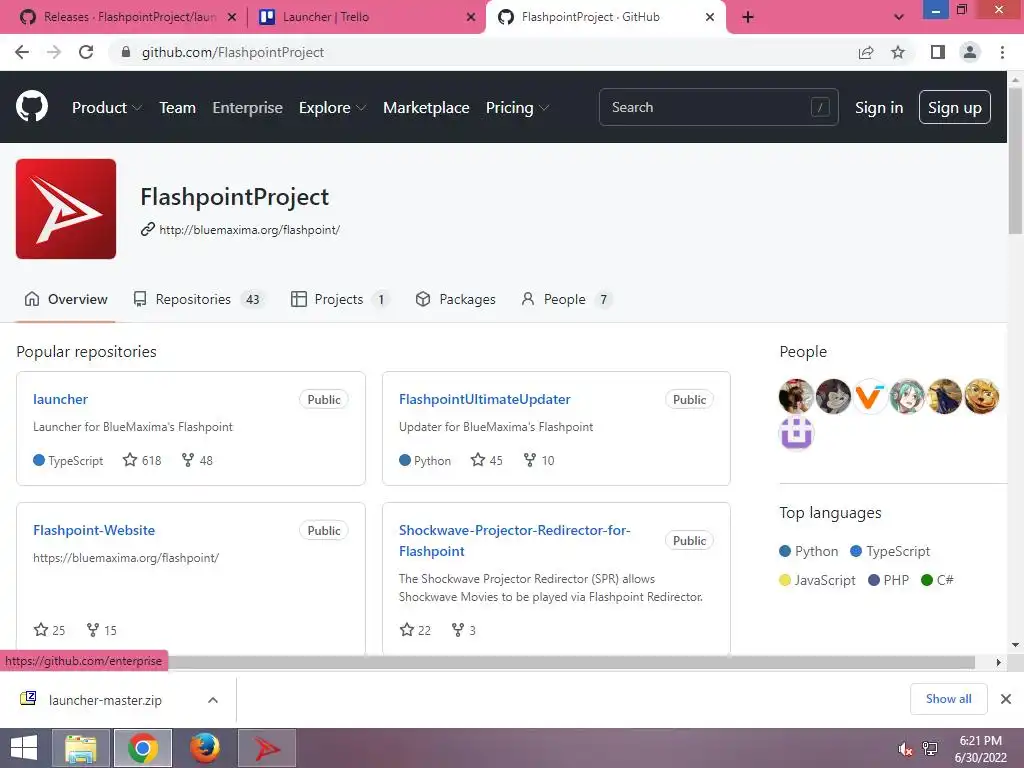Click the FlashpointProject red logo
This screenshot has width=1024, height=768.
coord(66,209)
